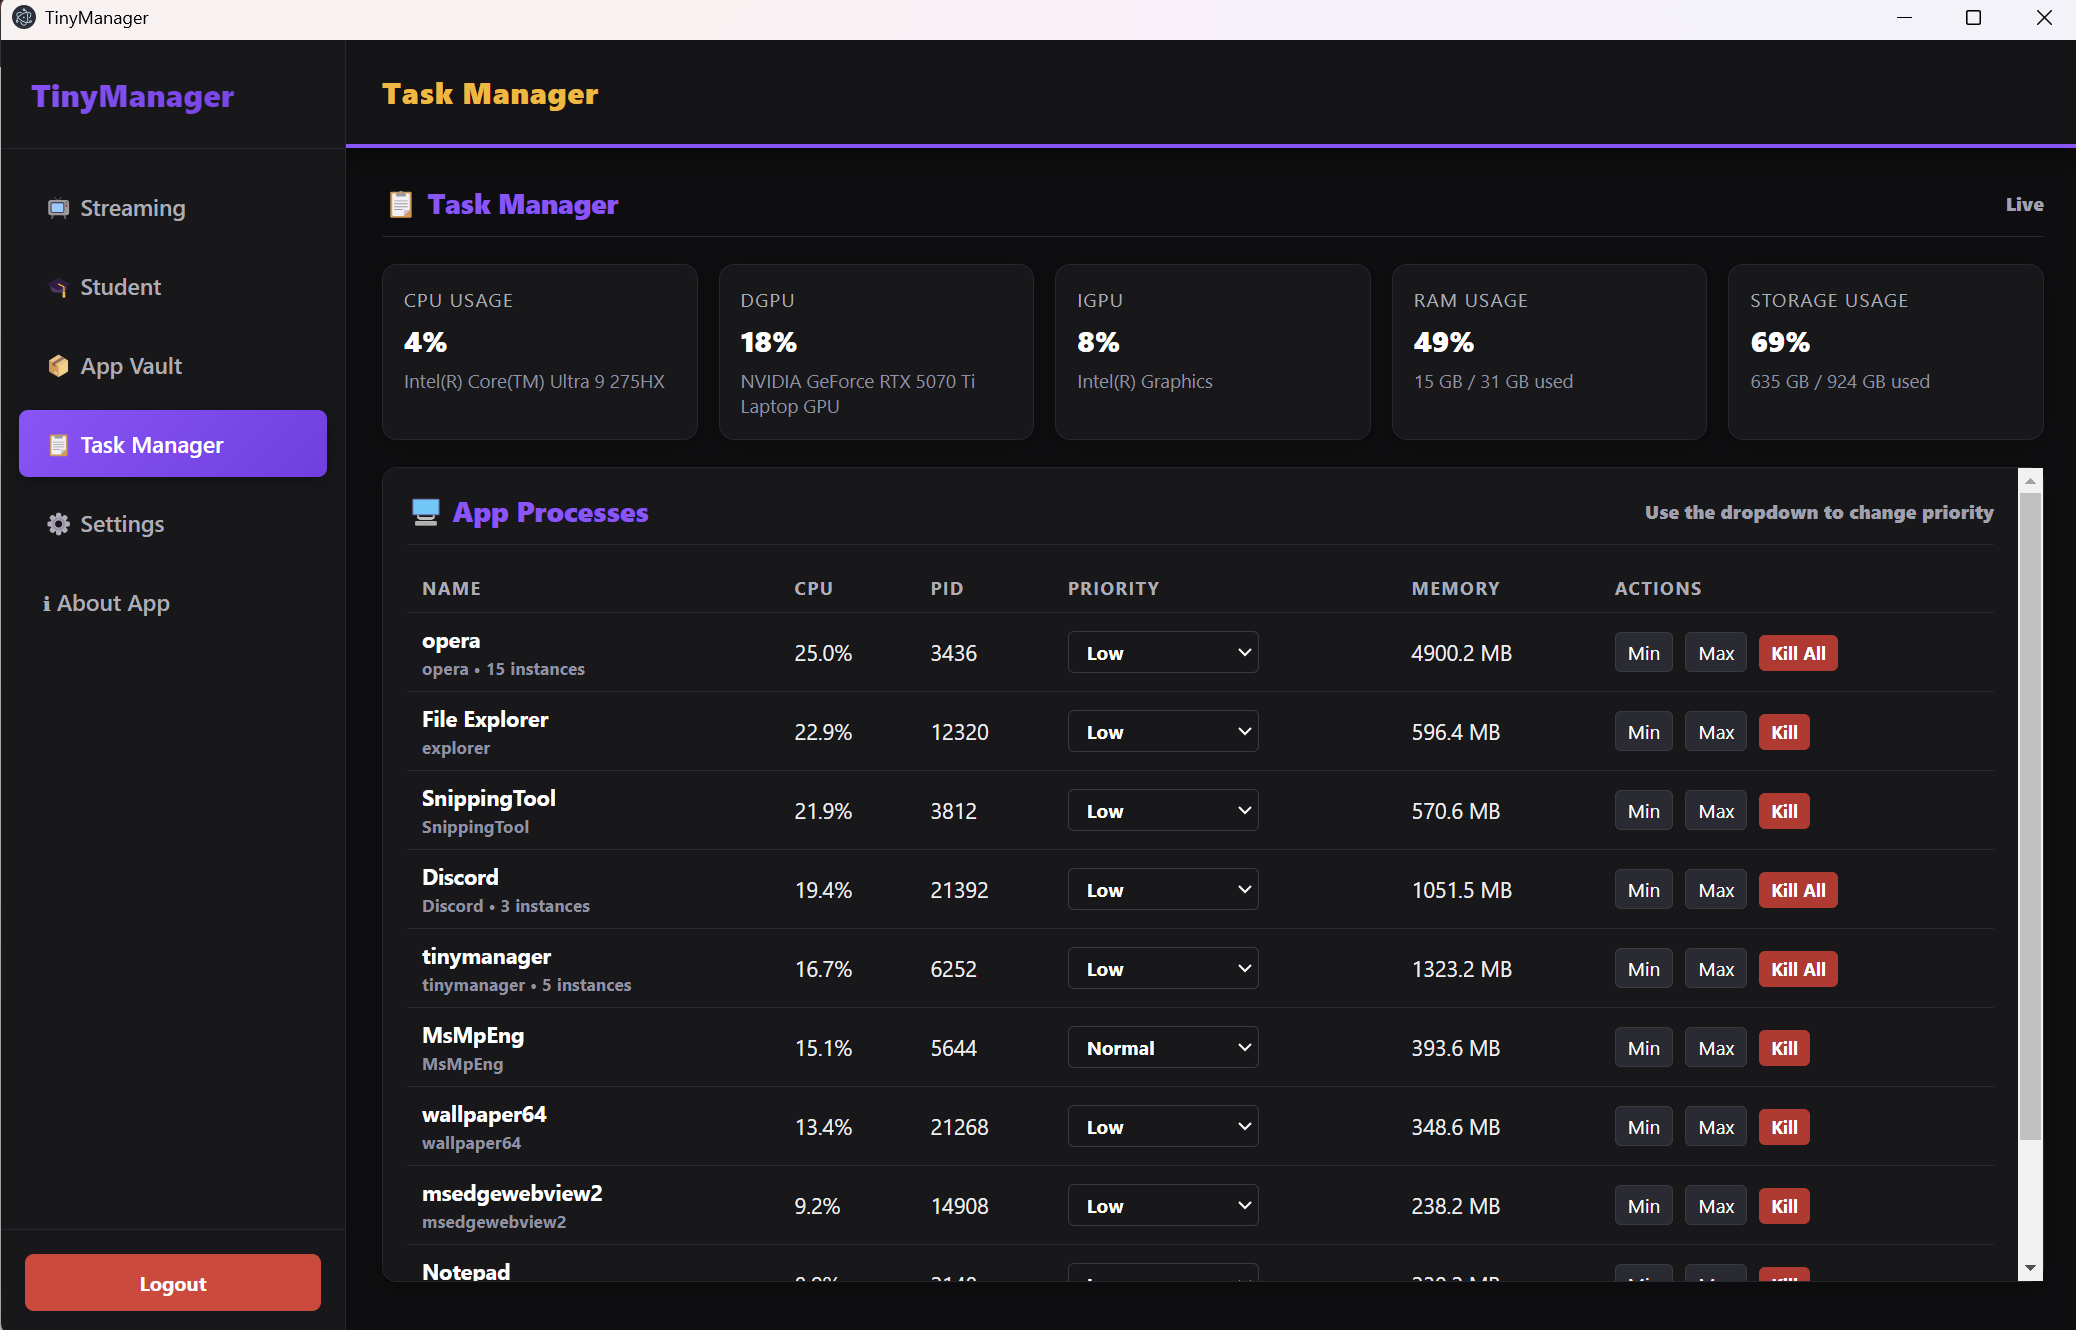Kill all opera instances
This screenshot has height=1330, width=2076.
click(1798, 653)
